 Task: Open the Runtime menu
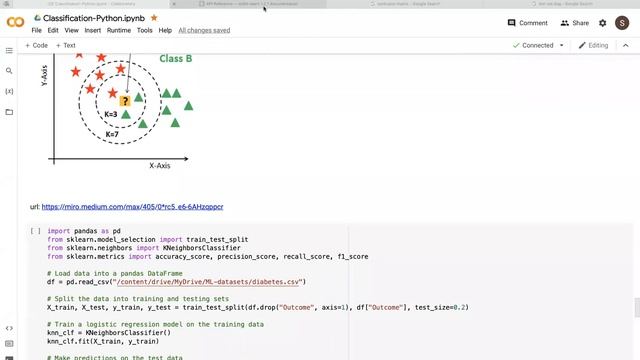119,30
